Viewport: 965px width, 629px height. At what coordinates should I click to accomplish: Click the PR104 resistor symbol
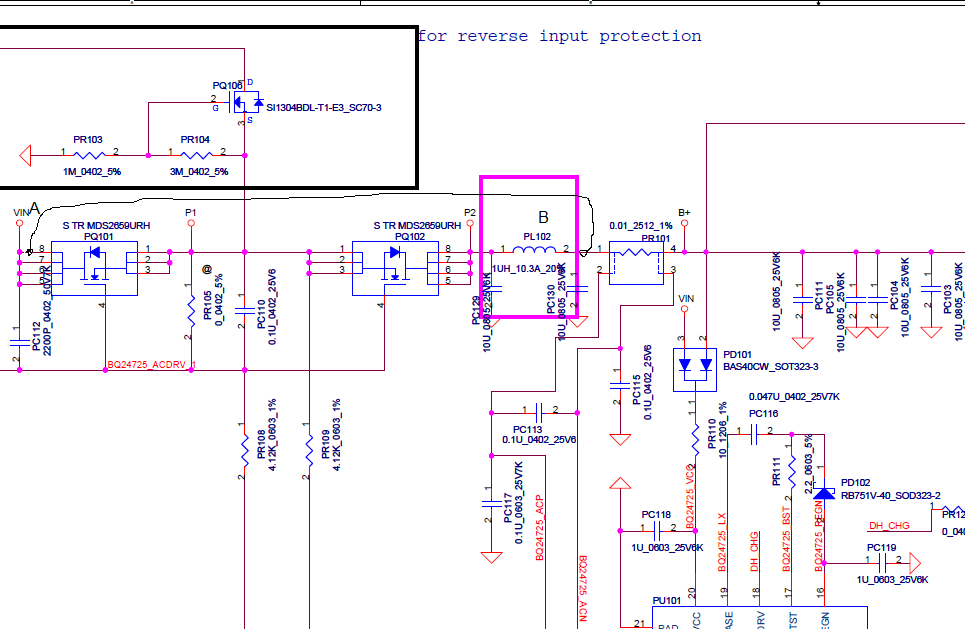197,155
